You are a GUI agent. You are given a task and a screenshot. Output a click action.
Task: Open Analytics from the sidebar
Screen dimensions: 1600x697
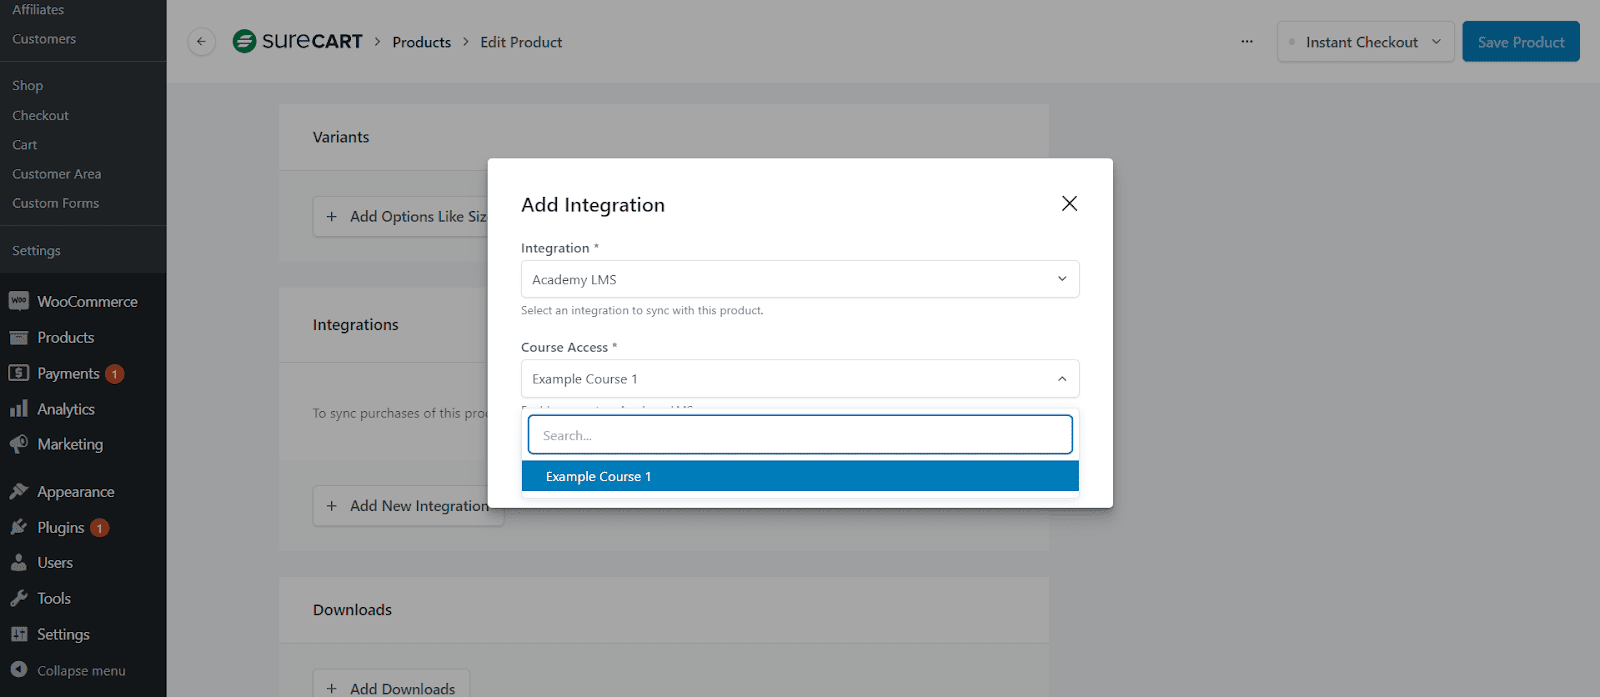(65, 409)
